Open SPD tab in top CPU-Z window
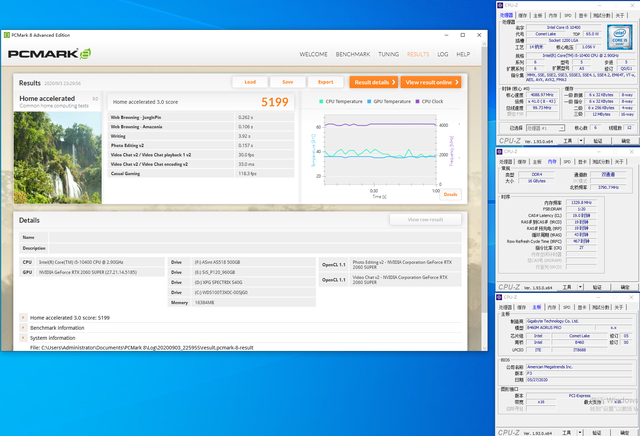Image resolution: width=640 pixels, height=436 pixels. 567,16
